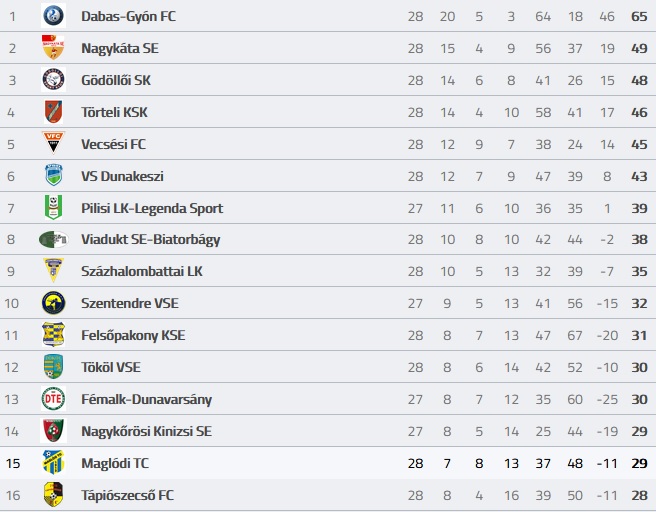Select the highlighted Maglódi TC row
Screen dimensions: 656x512
(328, 463)
